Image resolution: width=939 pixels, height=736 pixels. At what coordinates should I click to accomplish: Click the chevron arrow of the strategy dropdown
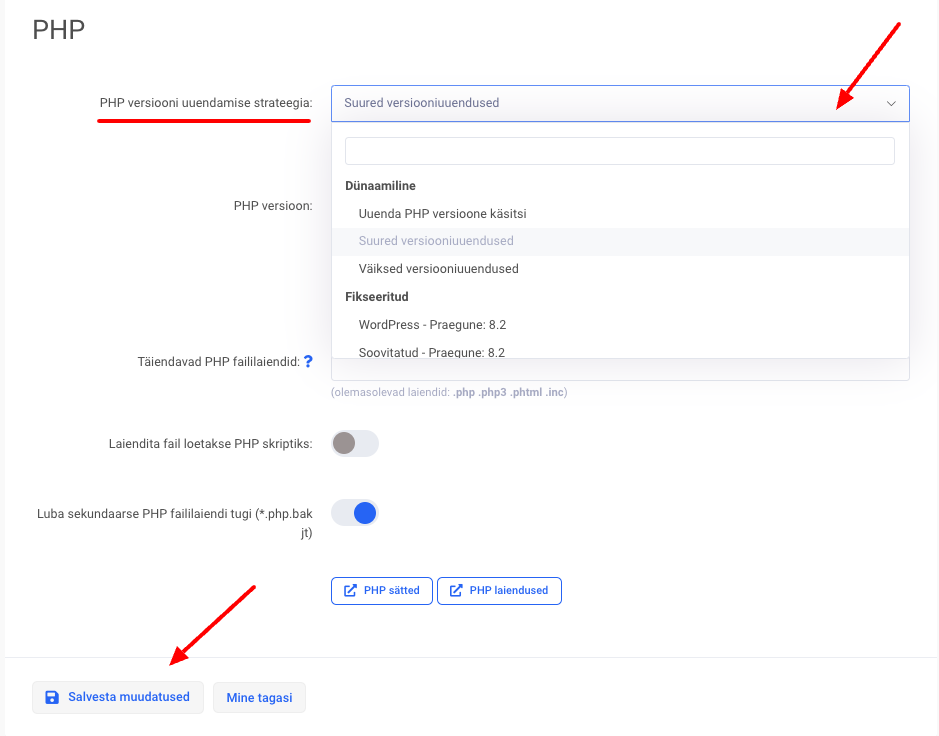pos(891,103)
